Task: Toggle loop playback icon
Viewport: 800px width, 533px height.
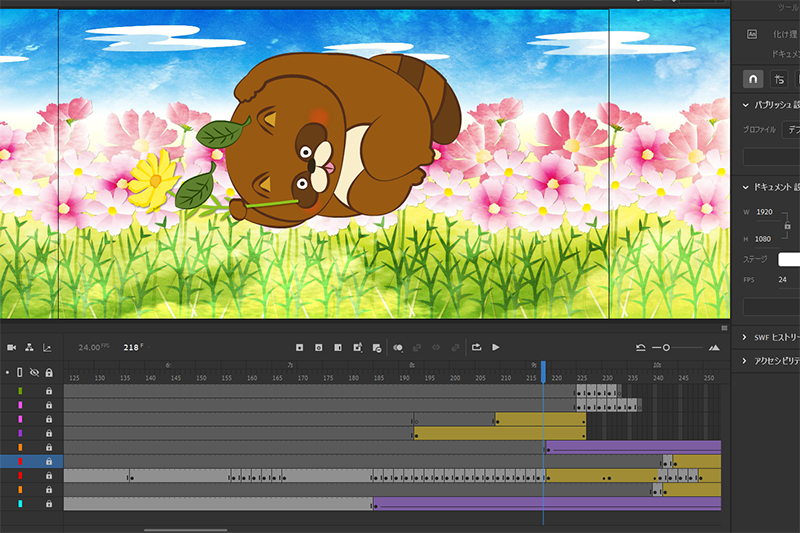Action: tap(477, 347)
